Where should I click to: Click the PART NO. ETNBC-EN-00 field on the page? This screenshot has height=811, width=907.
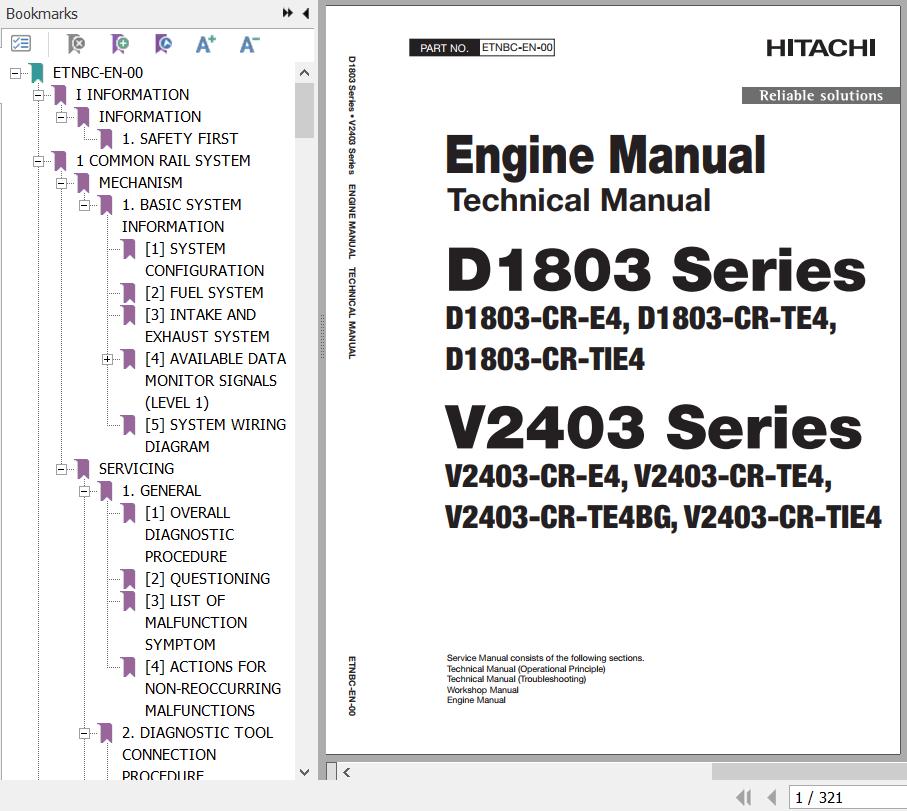pos(482,47)
